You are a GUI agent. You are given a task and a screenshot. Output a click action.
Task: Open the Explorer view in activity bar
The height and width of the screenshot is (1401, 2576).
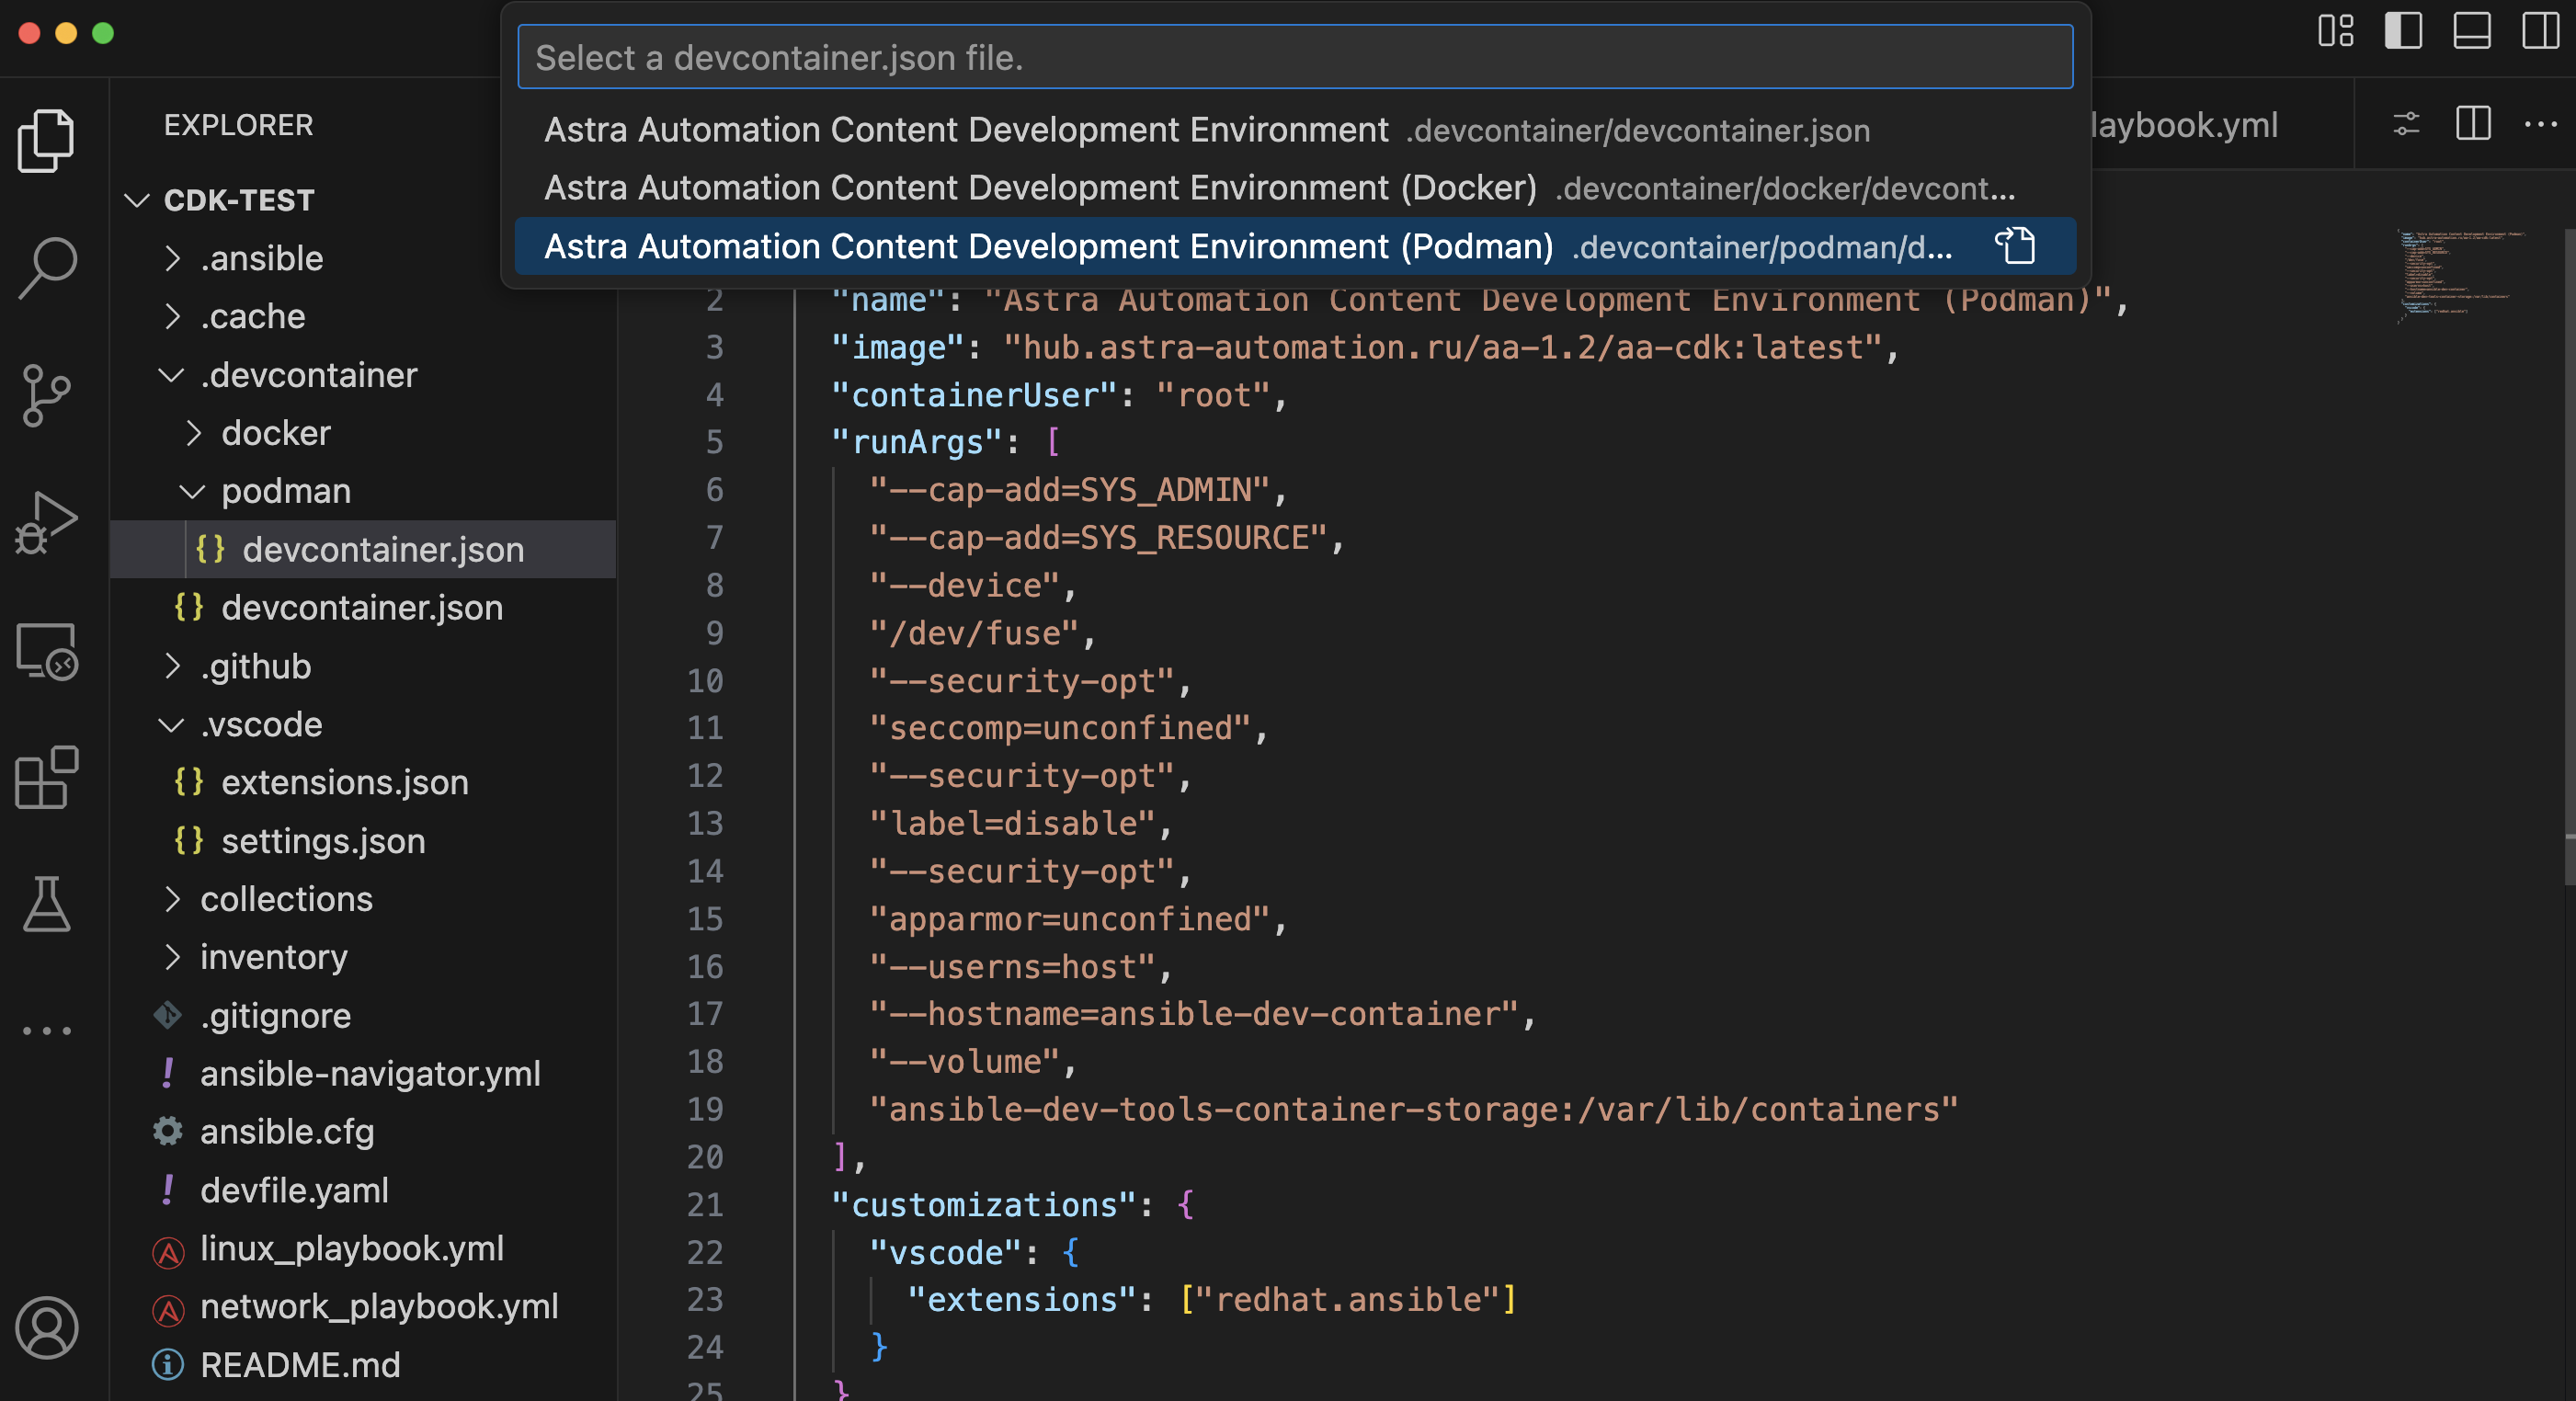coord(46,140)
